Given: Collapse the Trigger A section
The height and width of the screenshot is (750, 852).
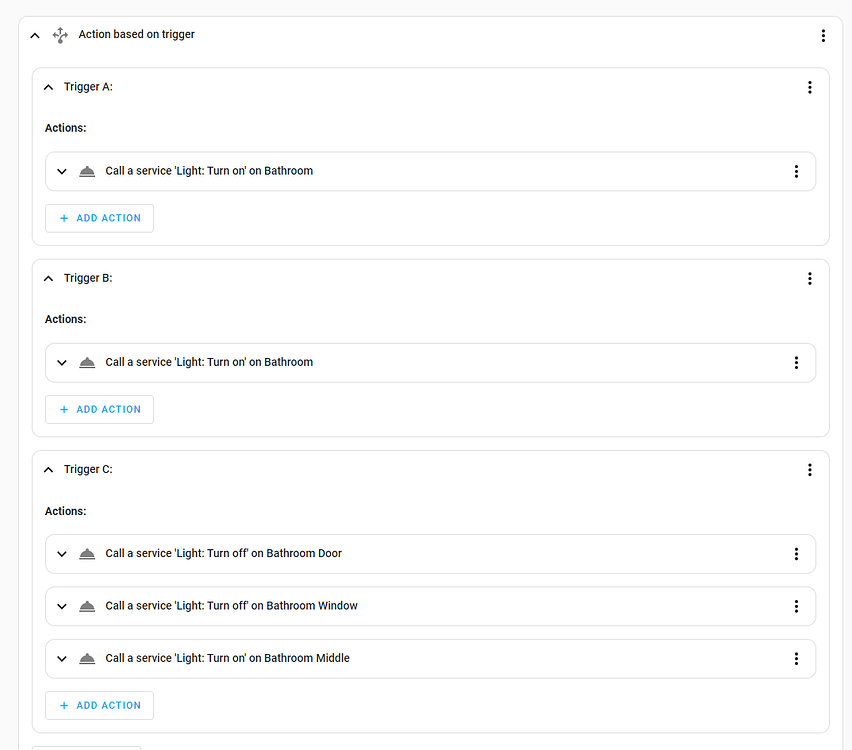Looking at the screenshot, I should tap(48, 87).
